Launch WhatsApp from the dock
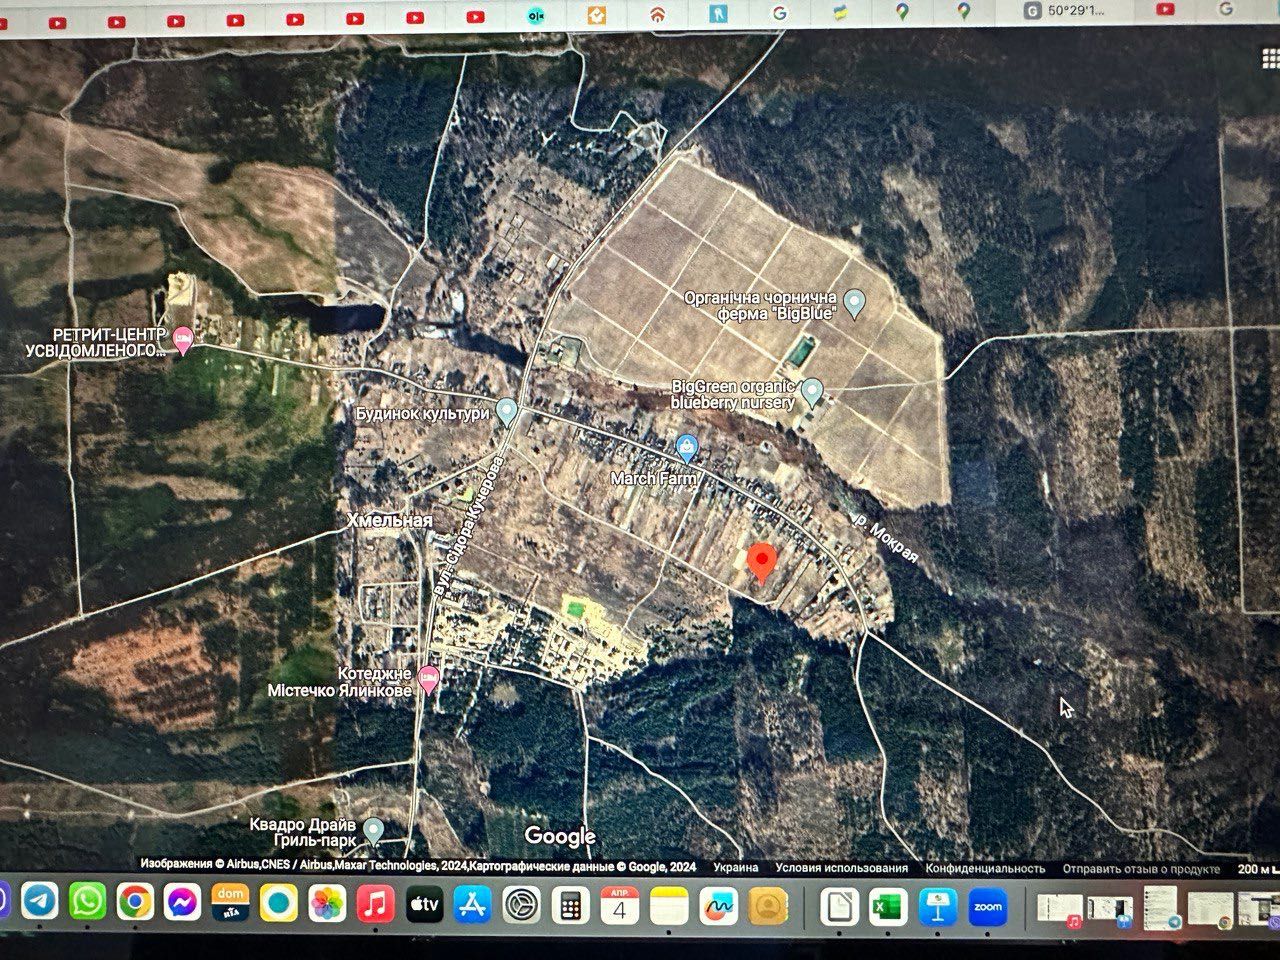Screen dimensions: 1280x960 pos(88,903)
